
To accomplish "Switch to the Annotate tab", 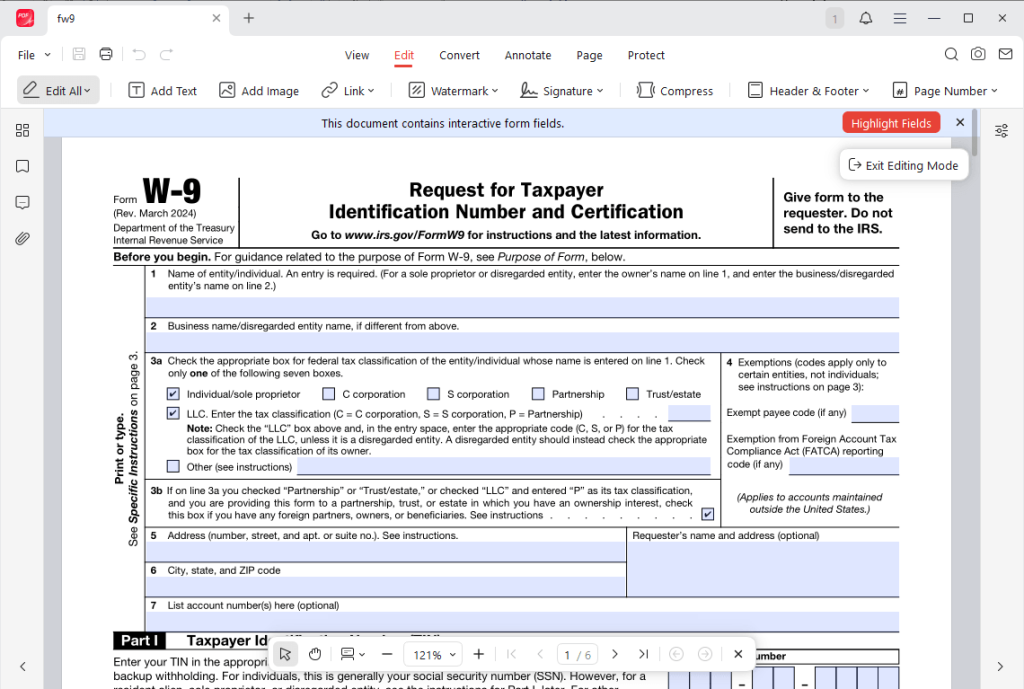I will coord(528,56).
